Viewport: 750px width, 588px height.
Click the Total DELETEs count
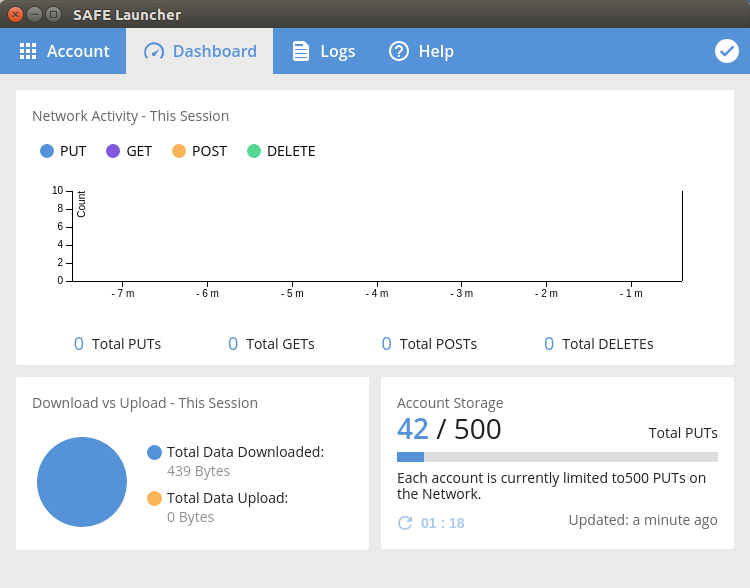(x=549, y=344)
